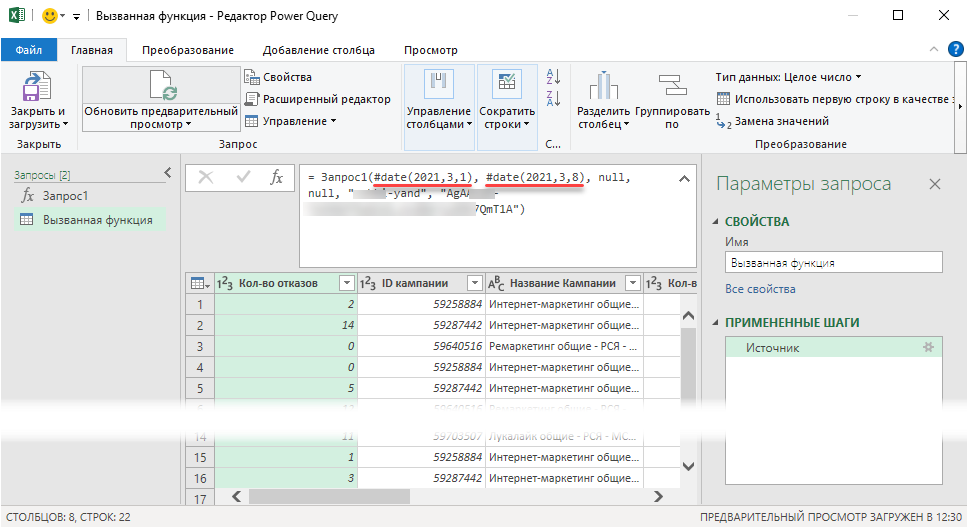Viewport: 968px width, 528px height.
Task: Click Замена значений button
Action: pos(773,121)
